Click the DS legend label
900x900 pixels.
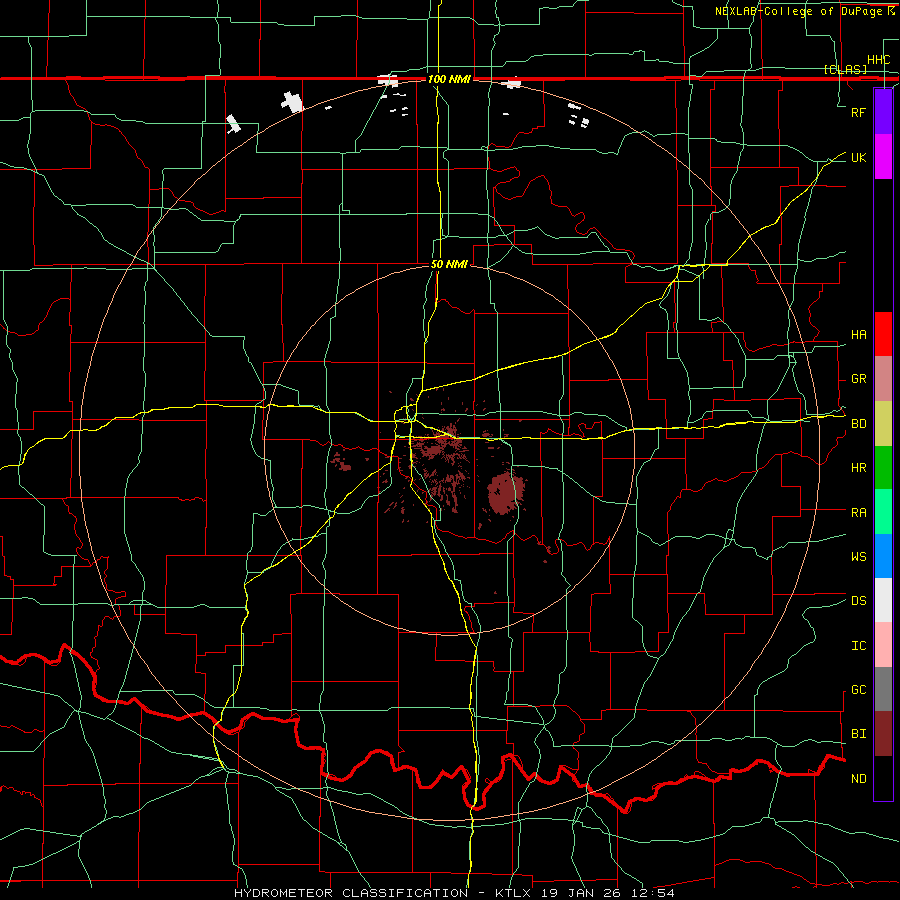(x=858, y=601)
